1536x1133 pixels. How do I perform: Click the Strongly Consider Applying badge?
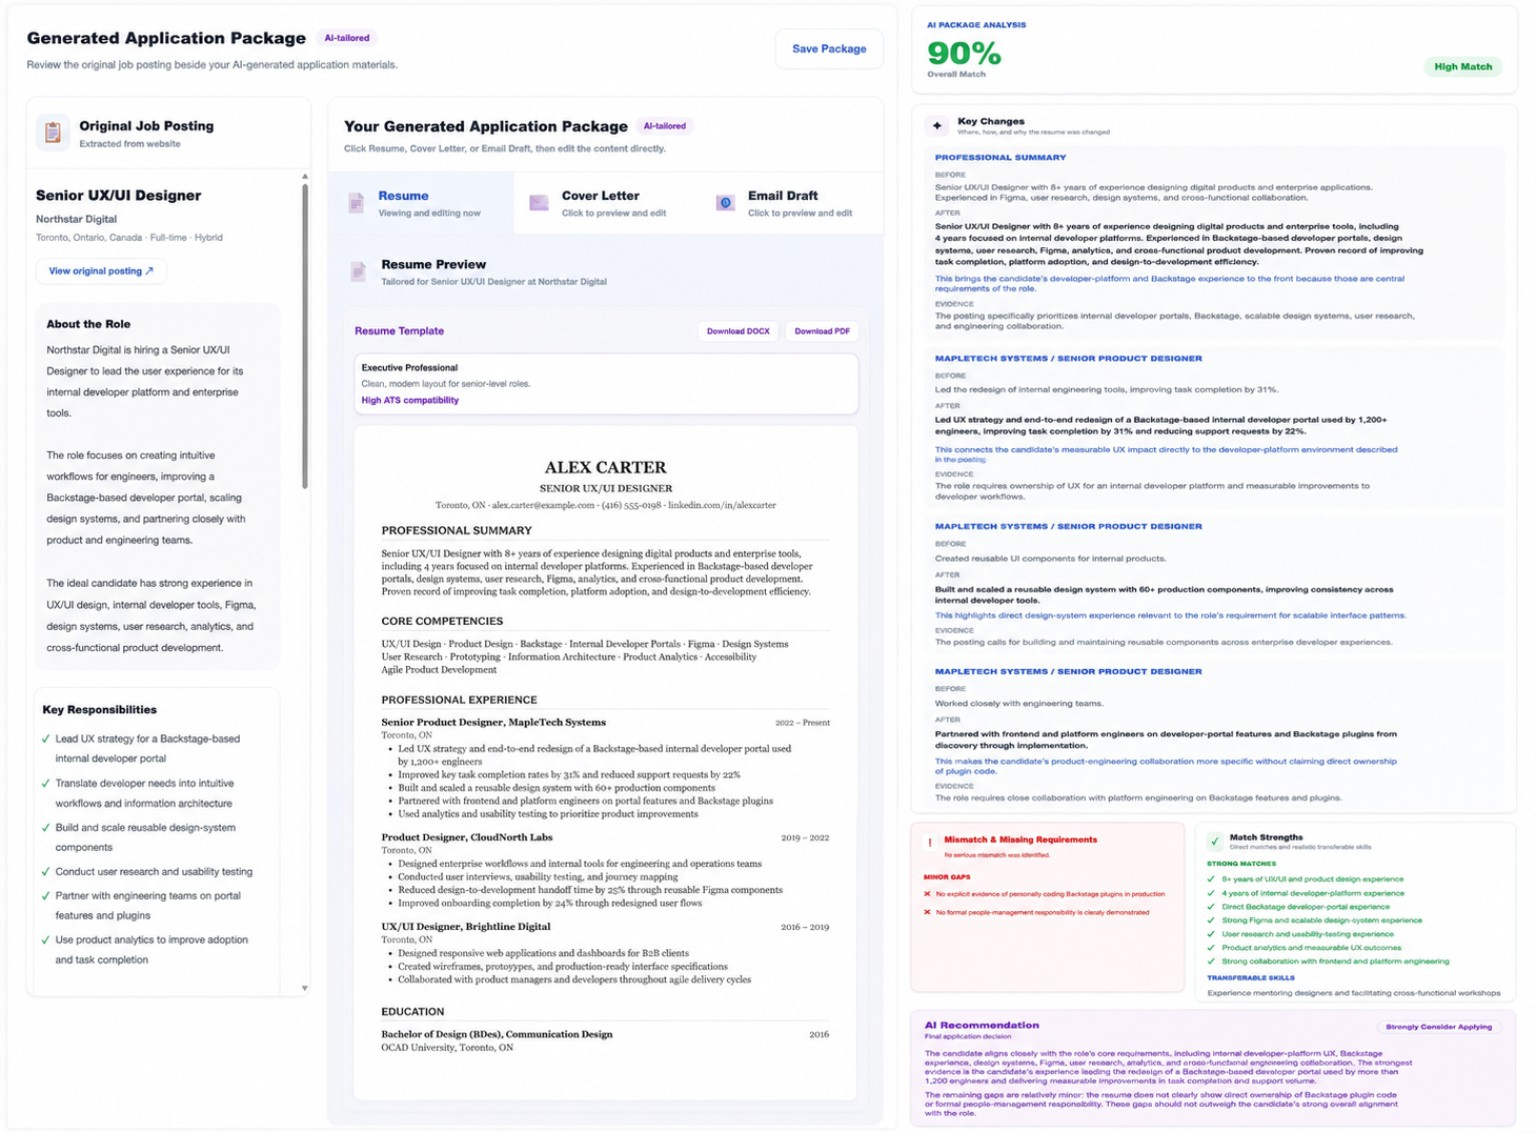click(x=1438, y=1027)
